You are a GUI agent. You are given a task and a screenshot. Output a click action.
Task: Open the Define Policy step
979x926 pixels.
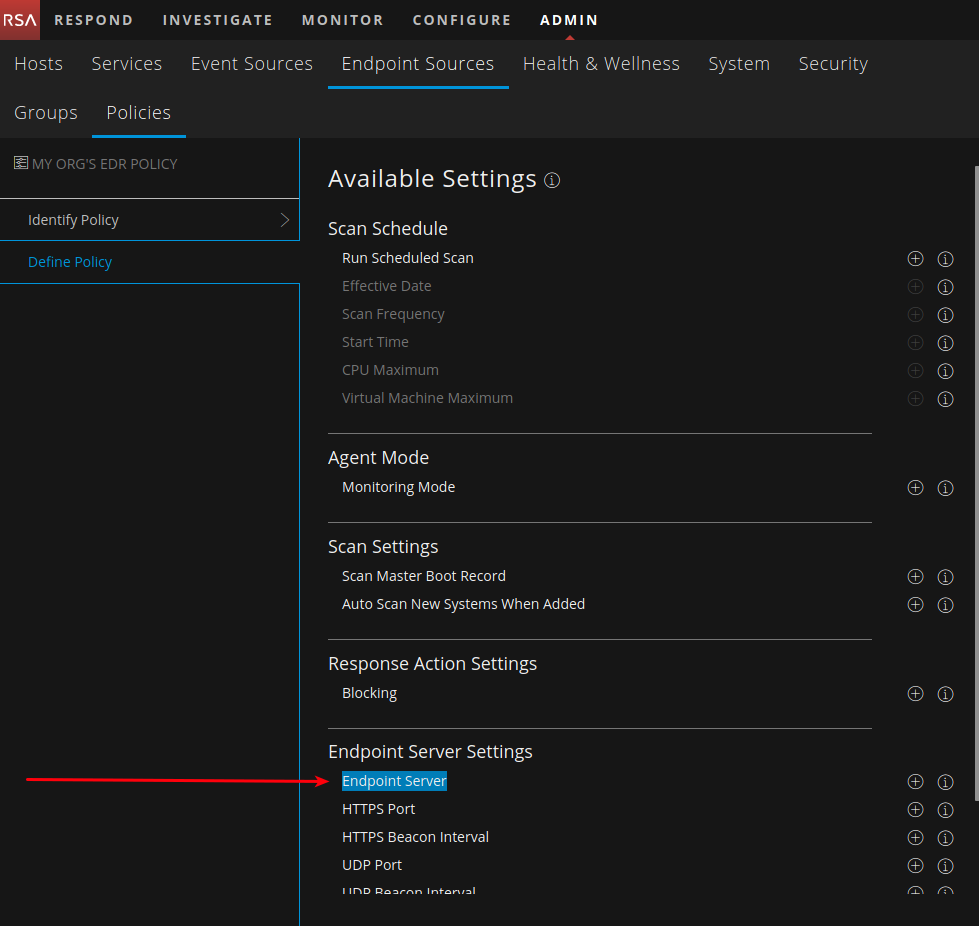click(70, 262)
